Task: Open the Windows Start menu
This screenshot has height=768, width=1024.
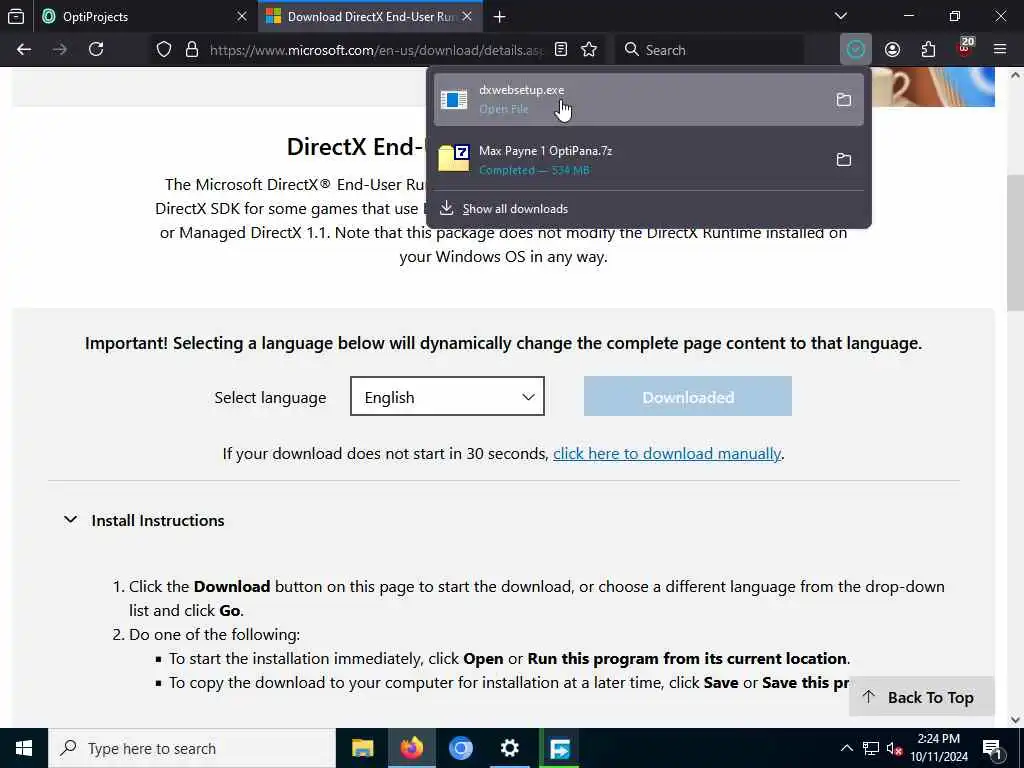Action: pyautogui.click(x=24, y=748)
